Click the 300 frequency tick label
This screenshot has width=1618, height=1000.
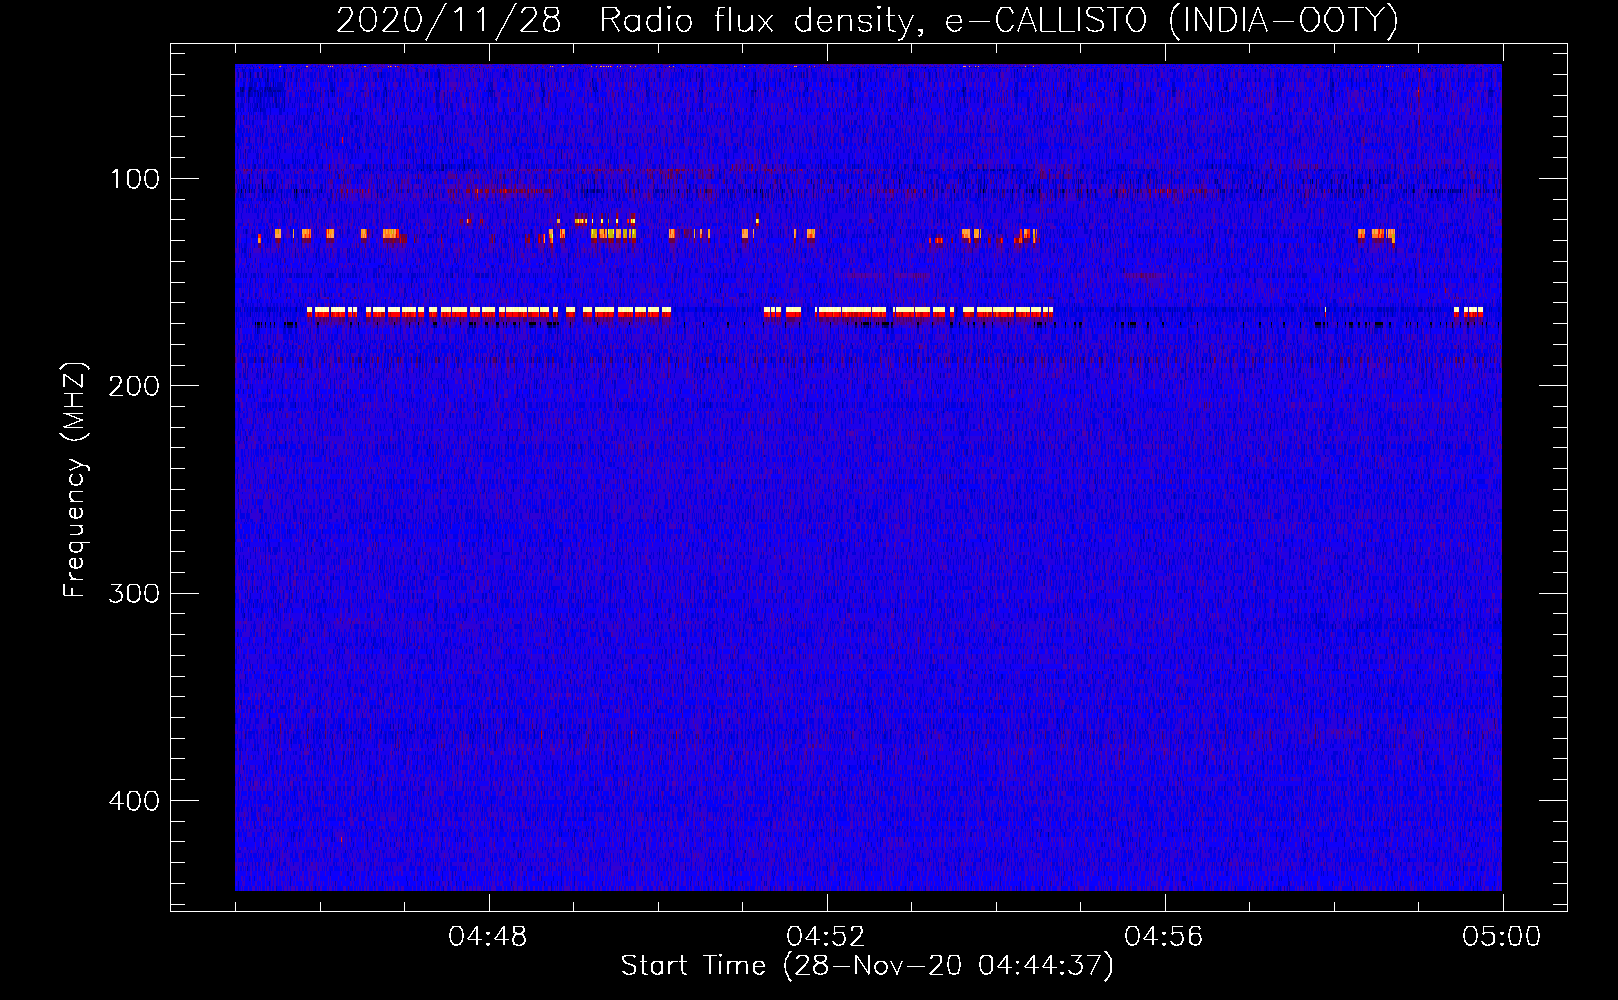134,593
